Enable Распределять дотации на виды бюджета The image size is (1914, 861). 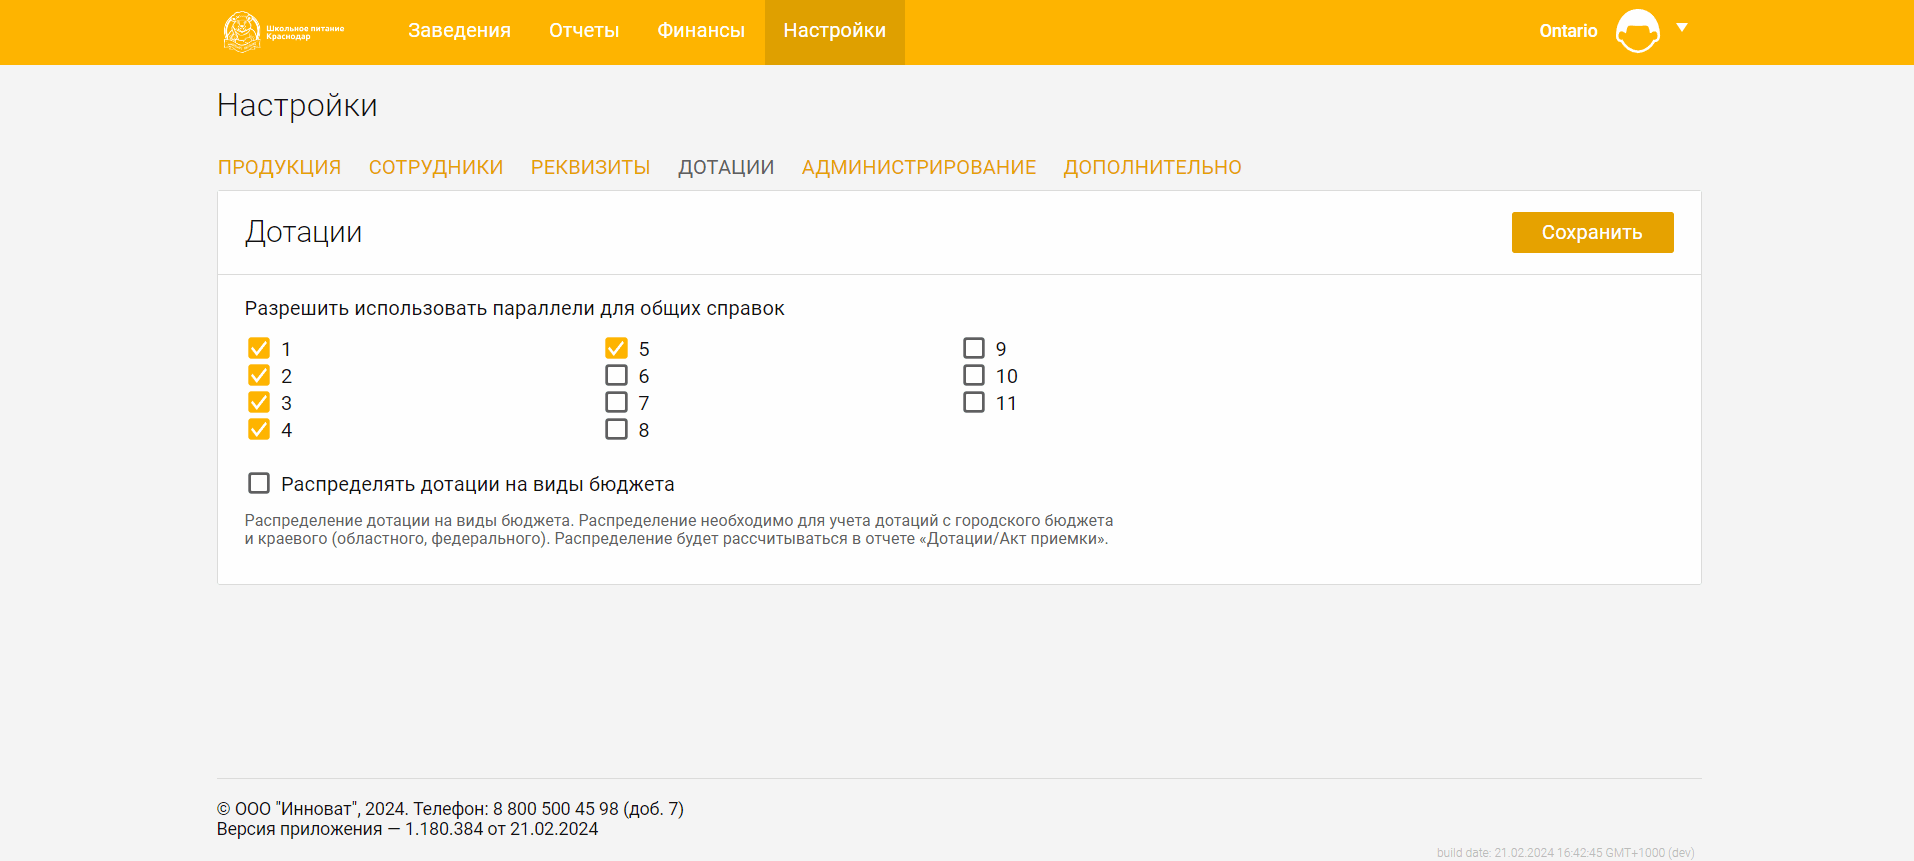tap(259, 484)
